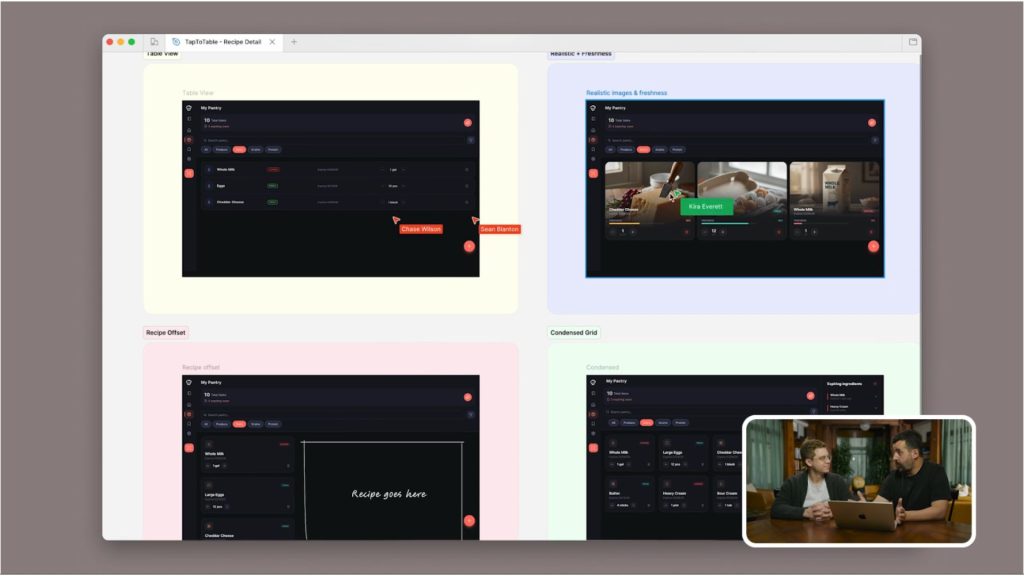This screenshot has width=1024, height=576.
Task: Click Expiring Ingredients panel heading in Condensed frame
Action: [x=844, y=384]
